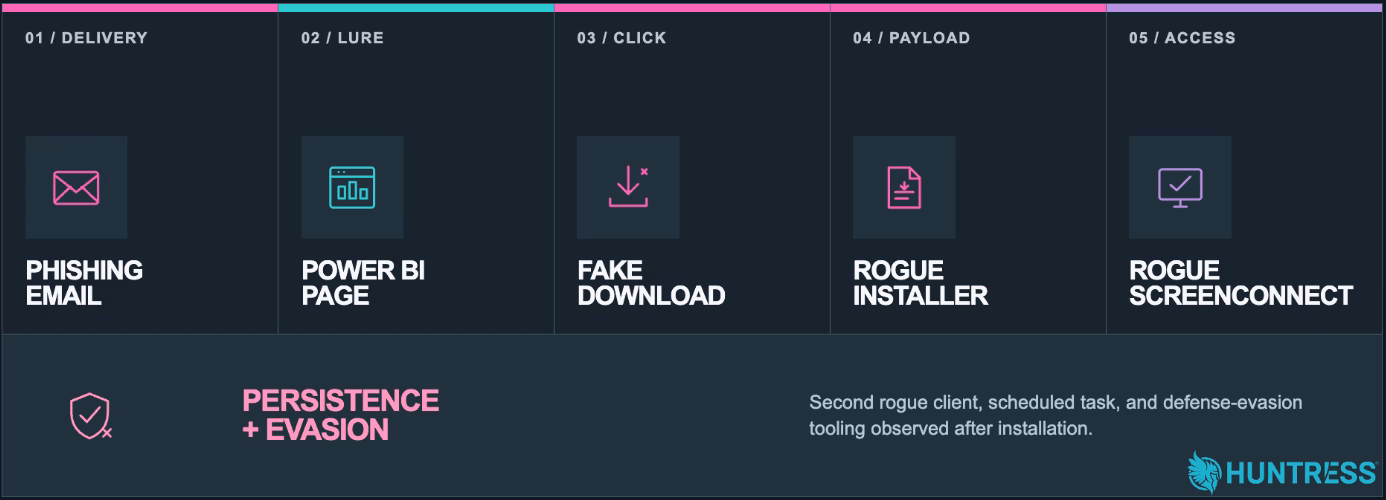Click the Huntress logo
The height and width of the screenshot is (500, 1386).
(1281, 472)
